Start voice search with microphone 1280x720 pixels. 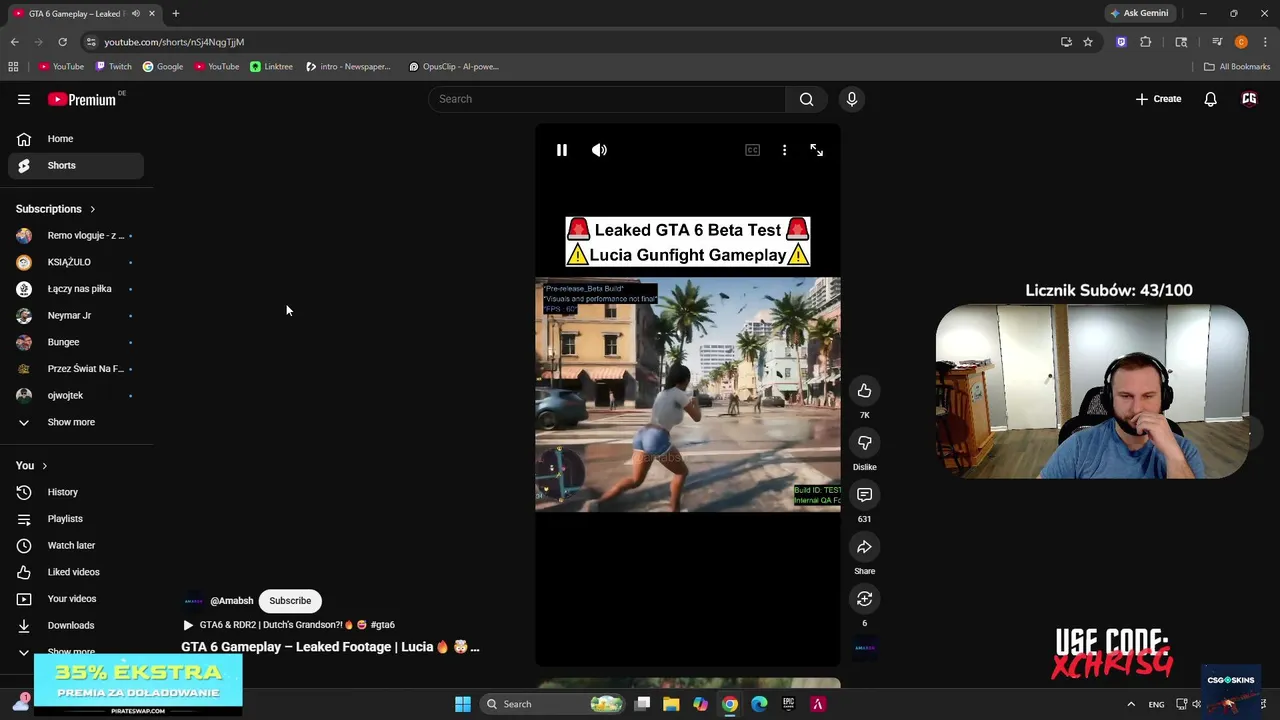pos(852,99)
